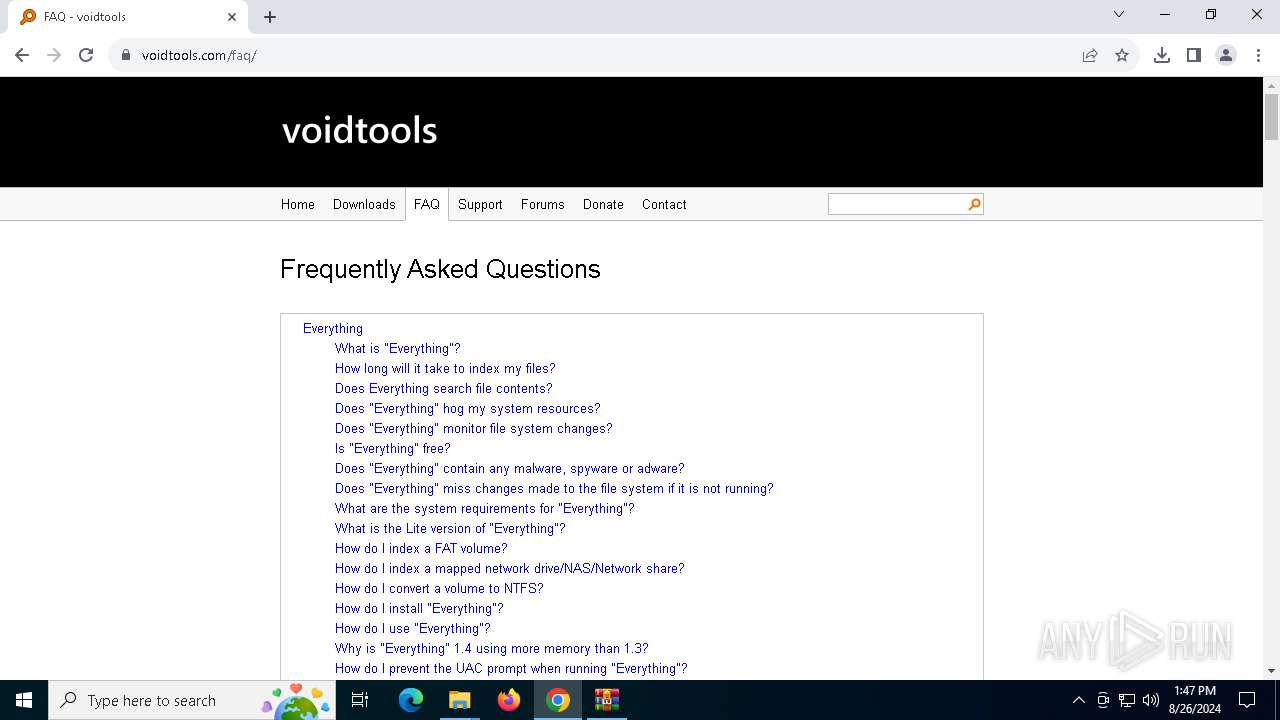Open File Explorer from the taskbar
This screenshot has height=720, width=1280.
pos(459,700)
